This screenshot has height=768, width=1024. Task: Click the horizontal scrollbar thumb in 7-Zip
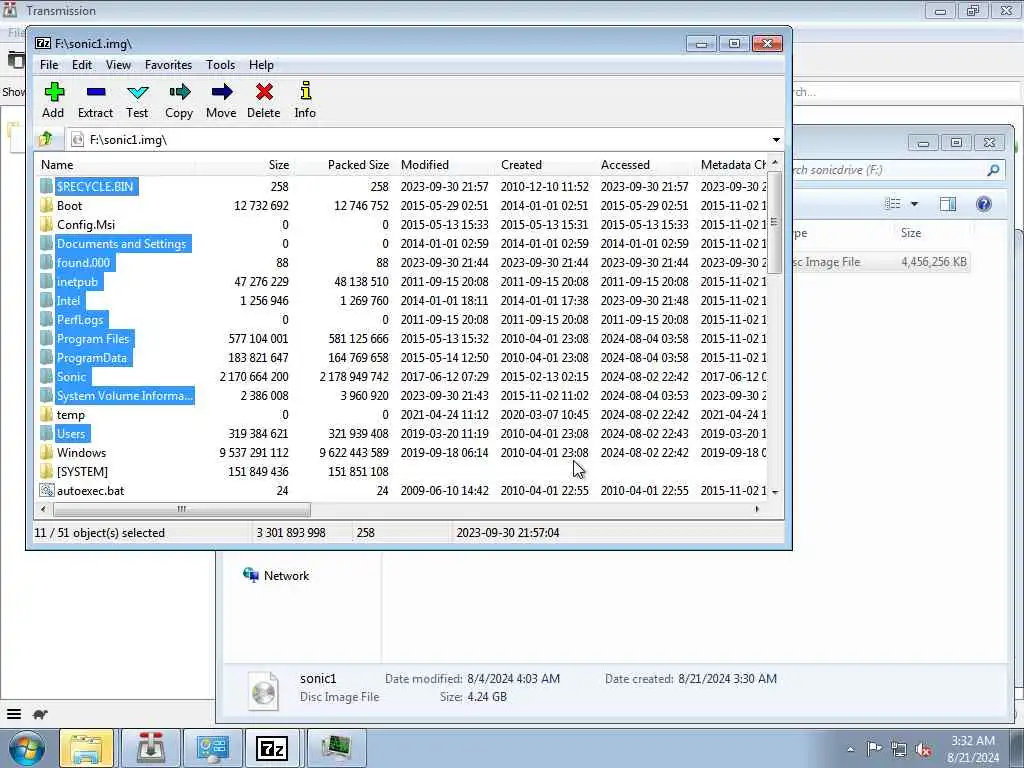(182, 509)
